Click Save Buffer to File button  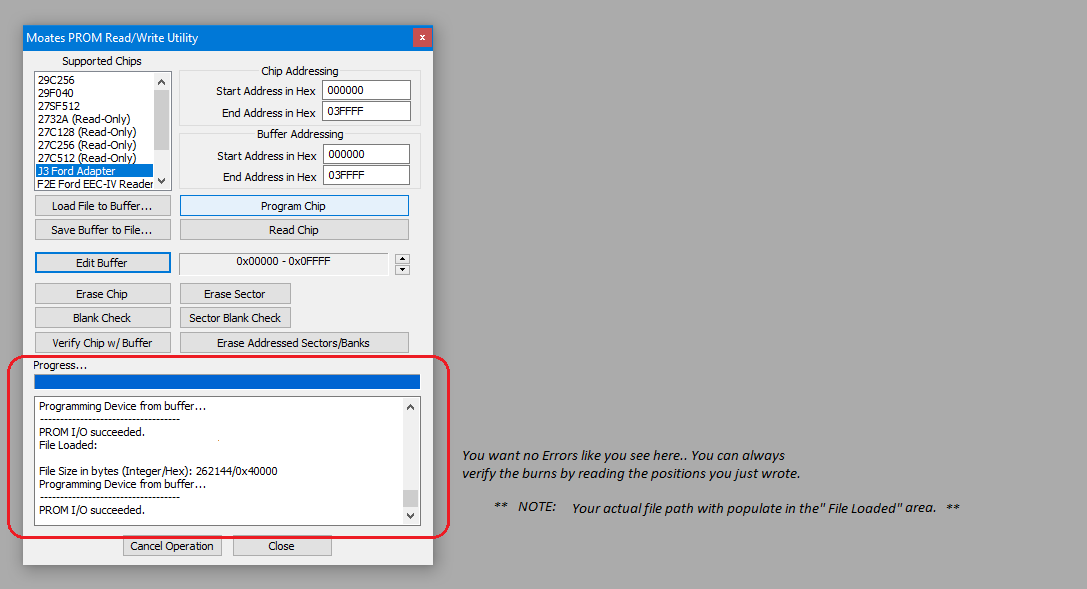tap(103, 230)
